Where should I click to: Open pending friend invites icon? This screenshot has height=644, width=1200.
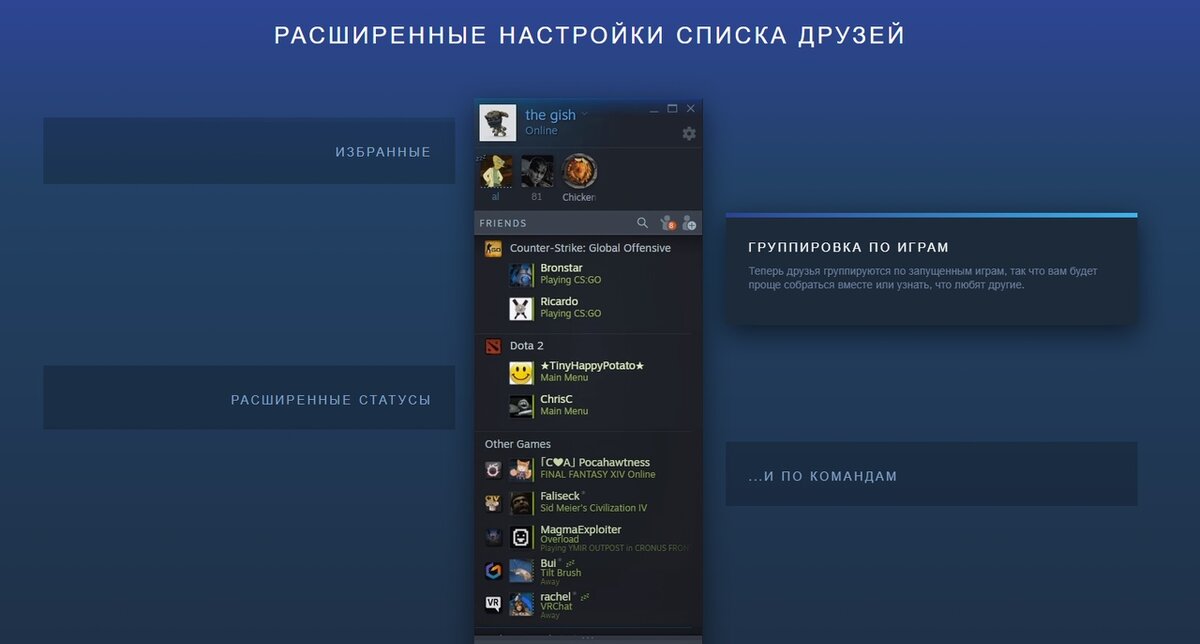click(x=668, y=223)
